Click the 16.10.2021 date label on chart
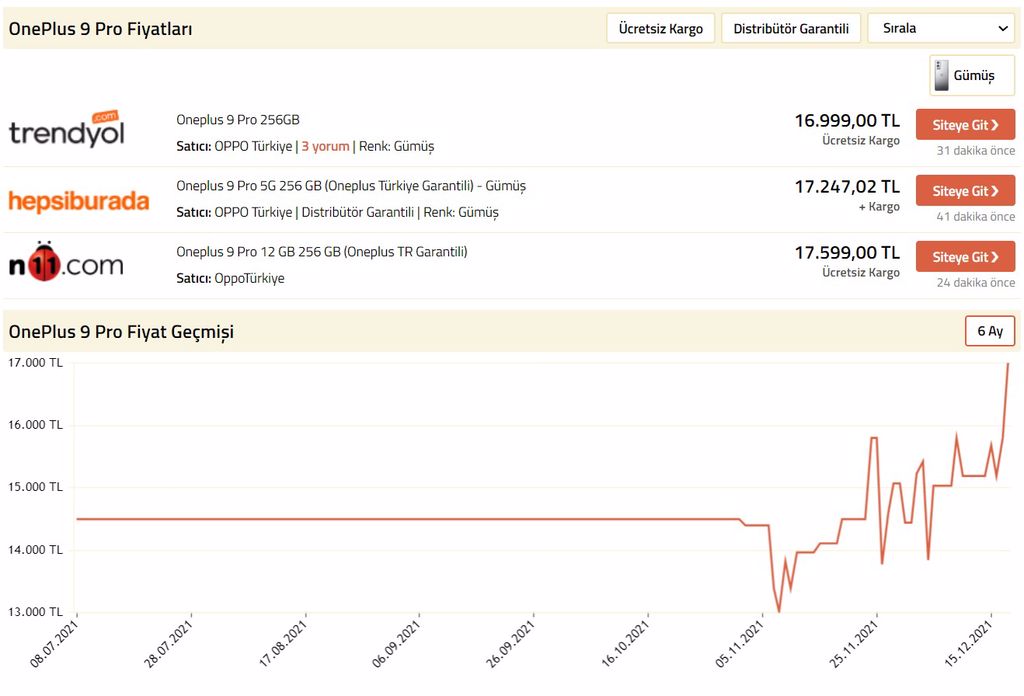The image size is (1024, 696). coord(624,644)
